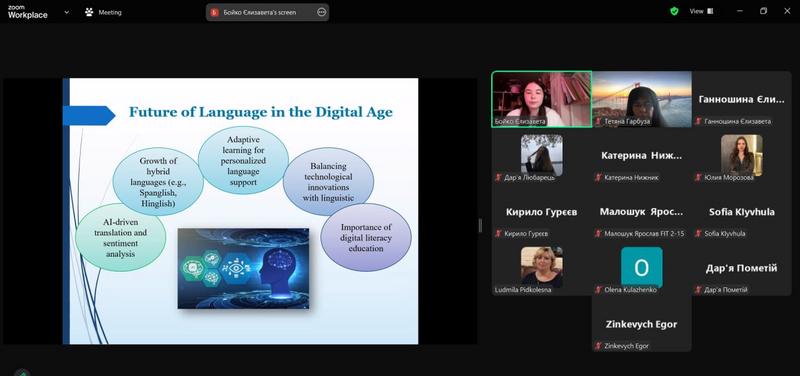Image resolution: width=800 pixels, height=376 pixels.
Task: Click Olena Kulazhenko's teal avatar
Action: (x=642, y=267)
